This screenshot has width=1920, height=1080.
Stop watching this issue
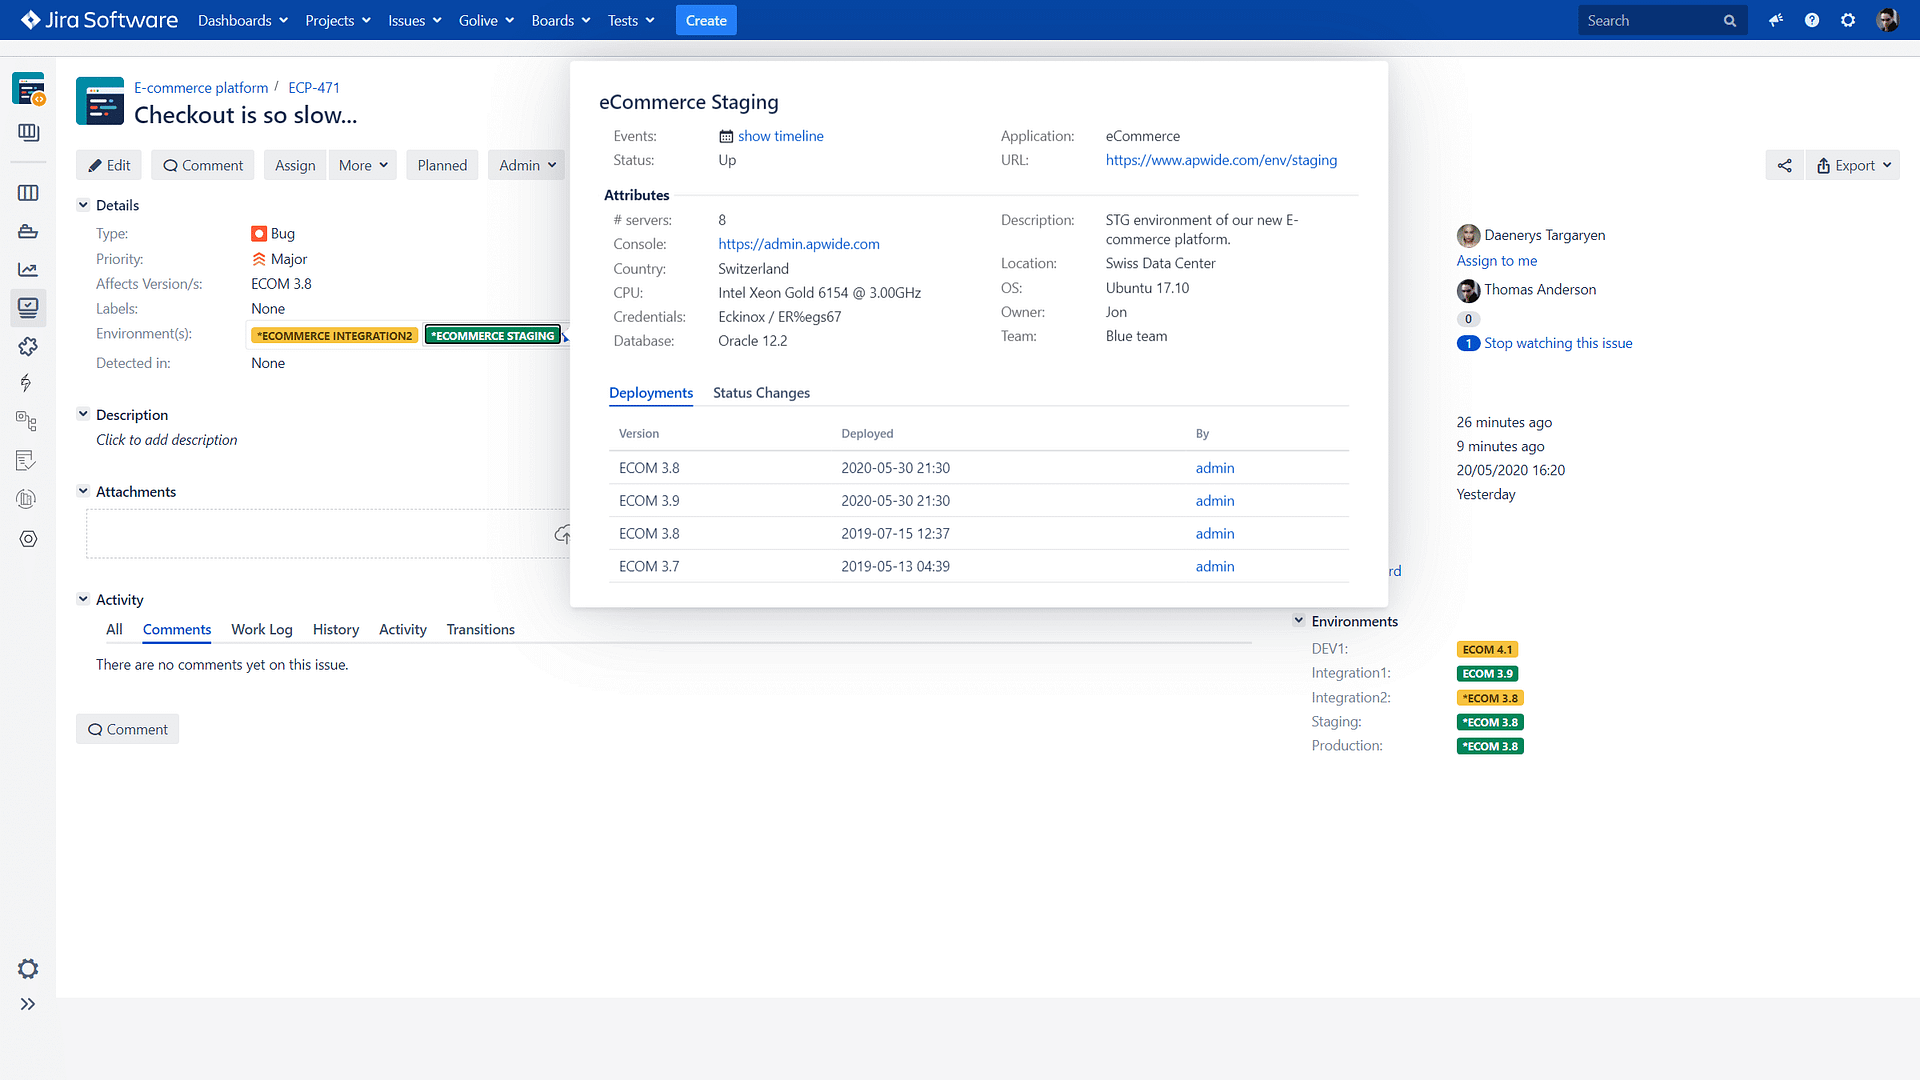coord(1557,343)
